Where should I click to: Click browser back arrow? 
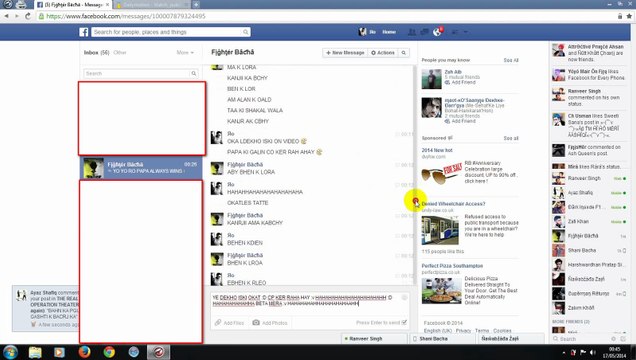[x=6, y=16]
